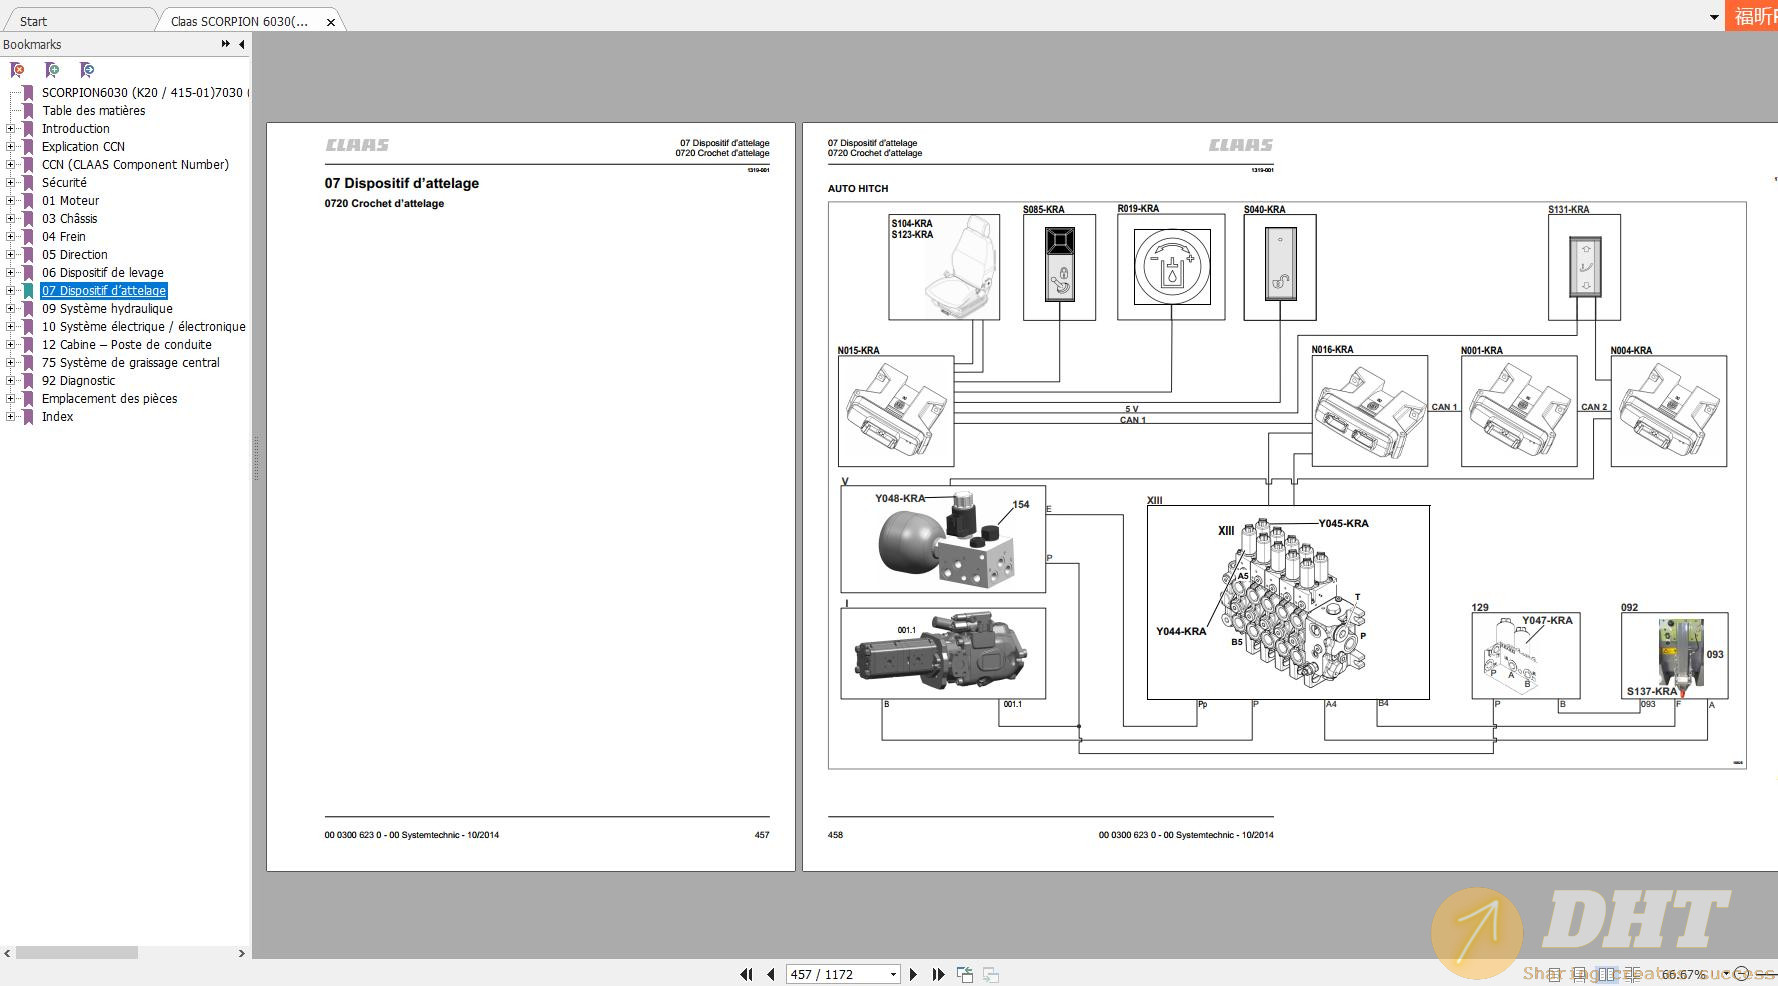Expand the Explication CCN node
The height and width of the screenshot is (986, 1778).
[11, 146]
